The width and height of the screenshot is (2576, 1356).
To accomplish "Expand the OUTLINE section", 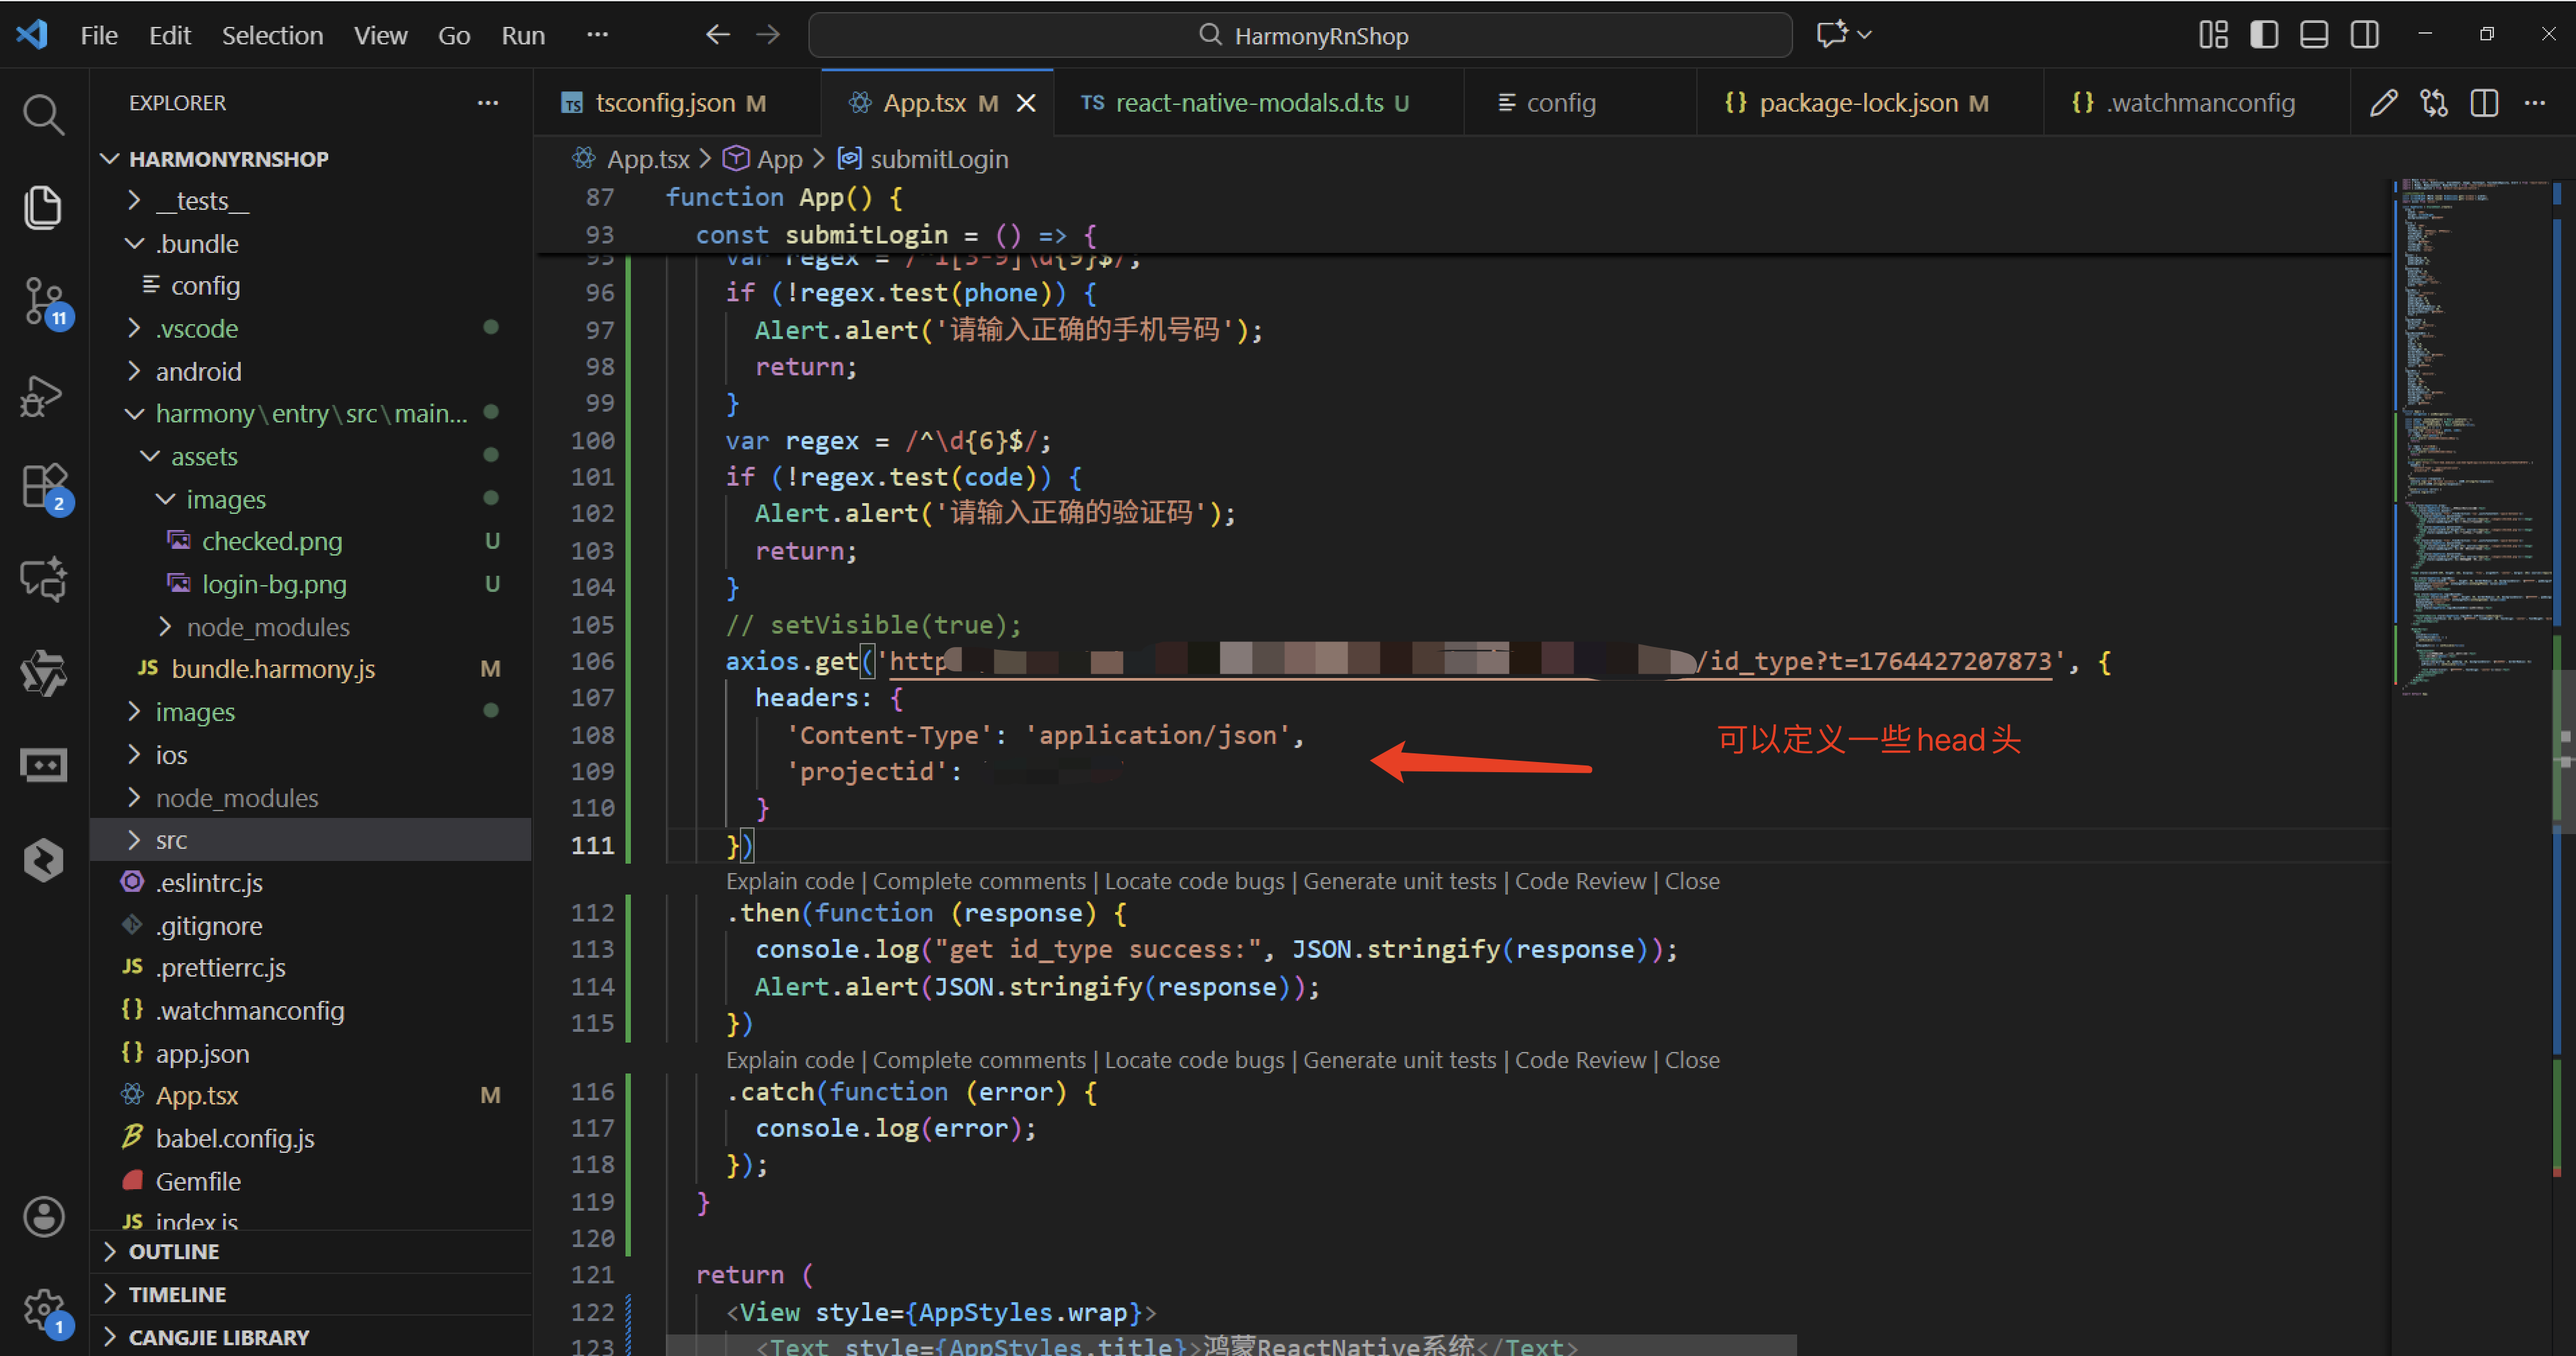I will [x=174, y=1251].
